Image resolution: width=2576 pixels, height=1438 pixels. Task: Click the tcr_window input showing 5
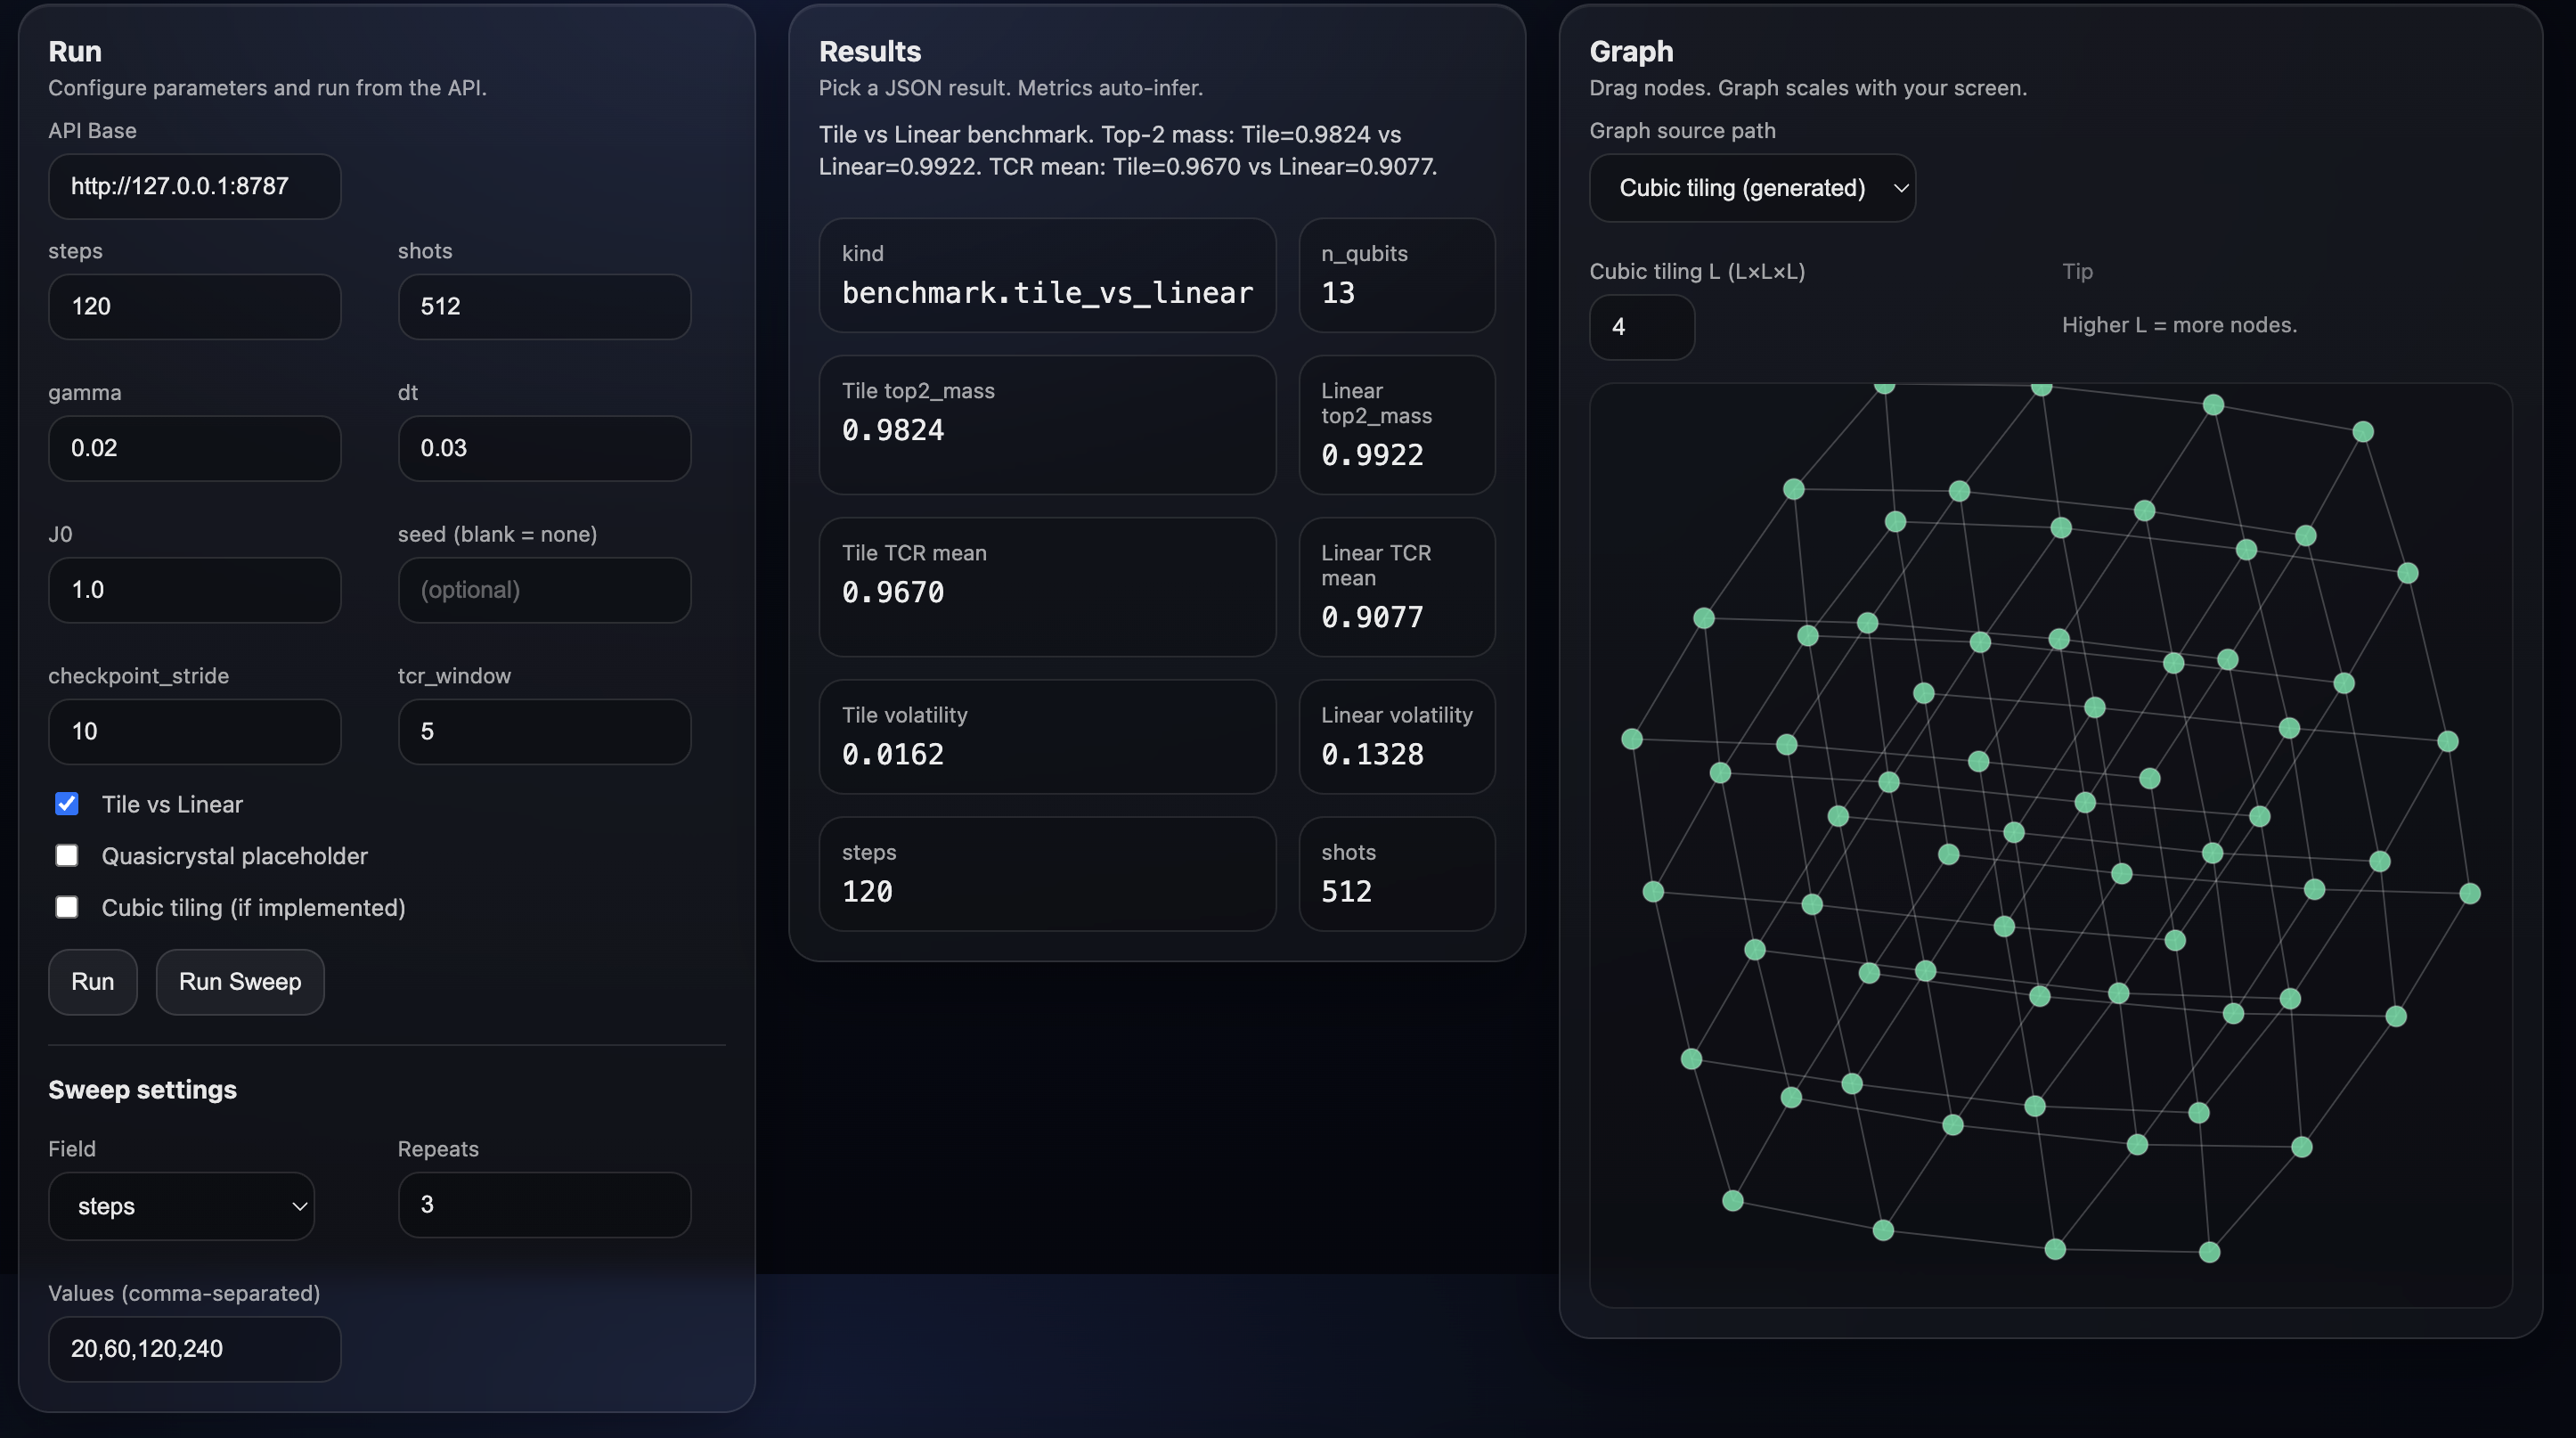[x=544, y=731]
